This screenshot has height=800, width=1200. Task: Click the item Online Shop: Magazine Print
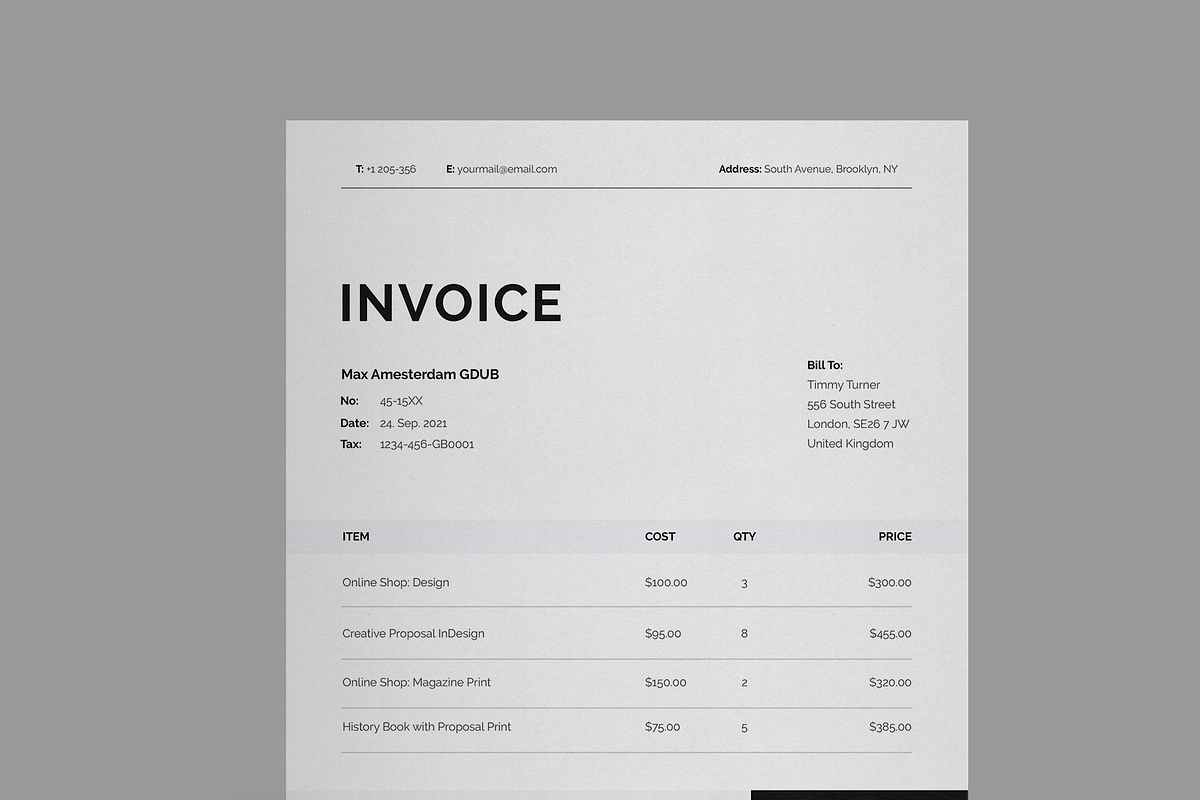pyautogui.click(x=417, y=682)
